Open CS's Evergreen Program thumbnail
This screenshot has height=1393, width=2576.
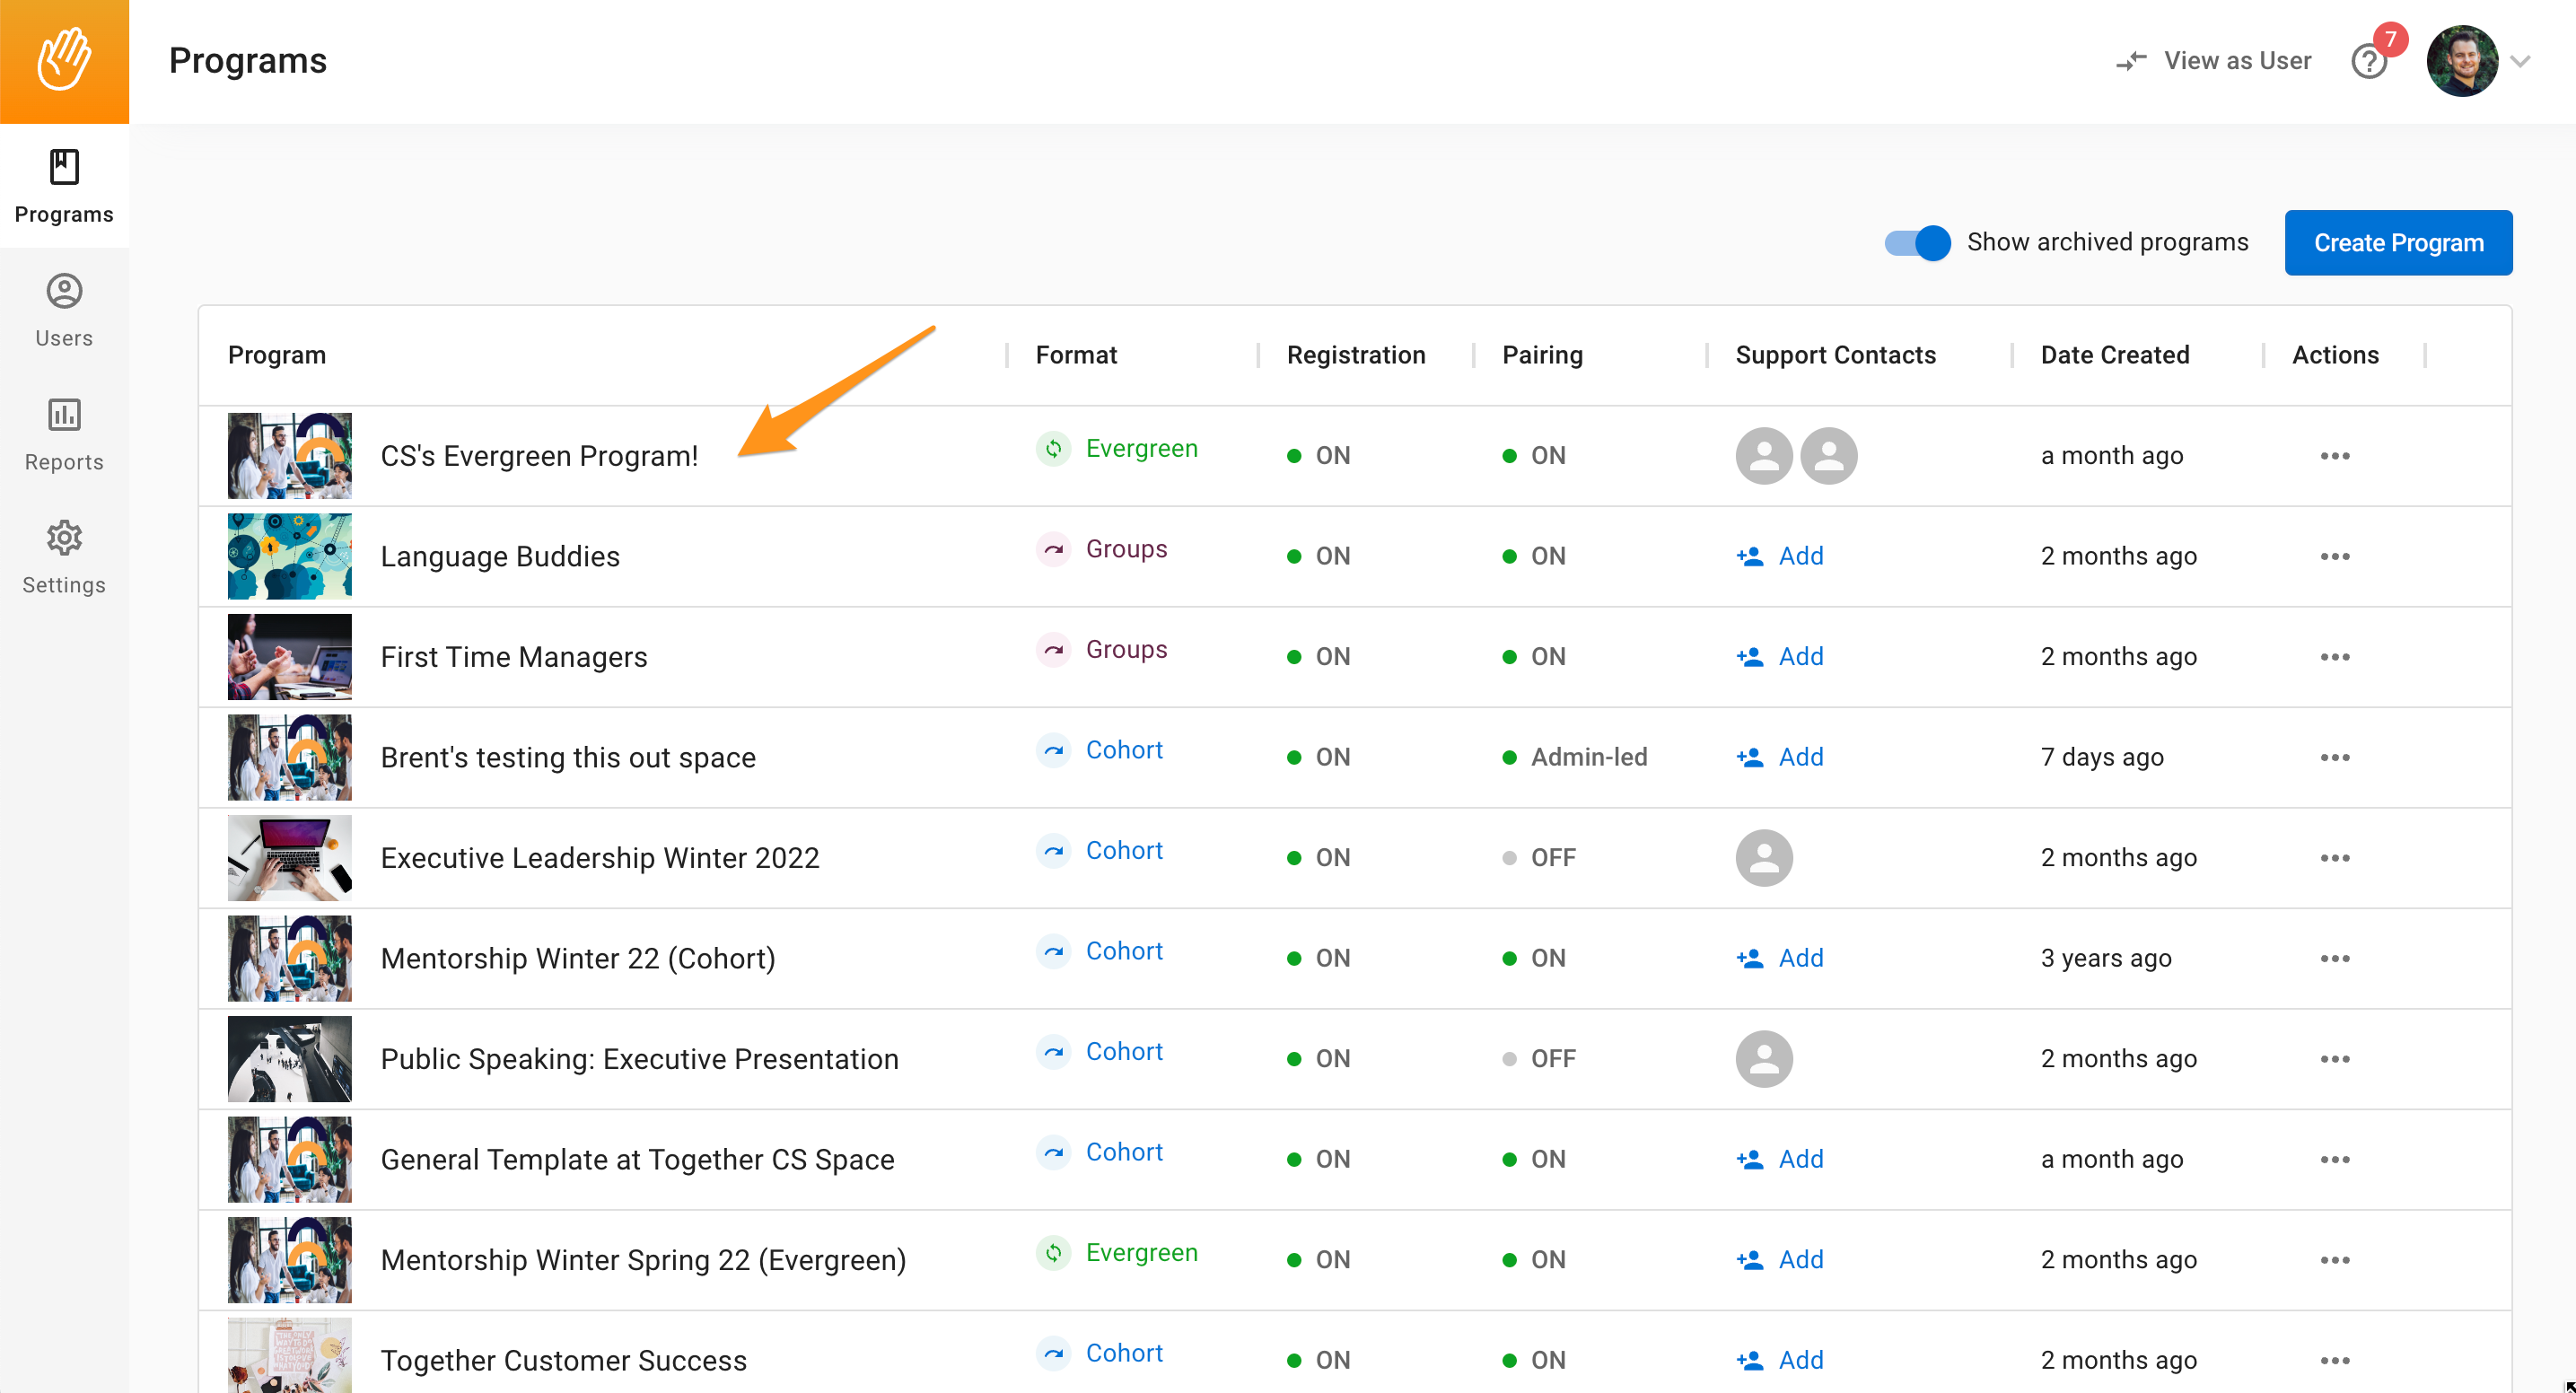pos(289,456)
